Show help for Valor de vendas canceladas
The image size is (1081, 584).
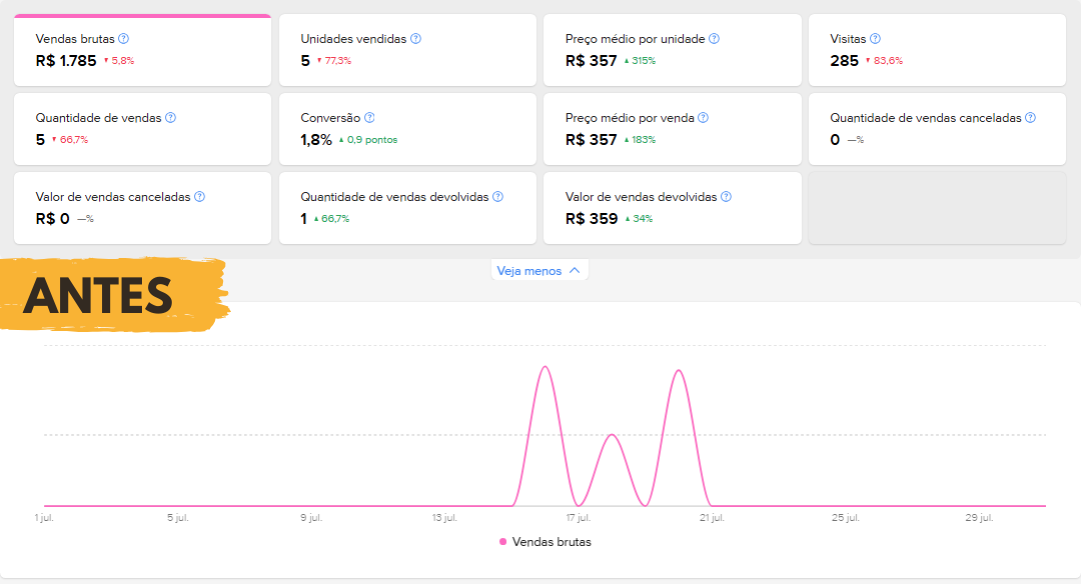[x=199, y=197]
